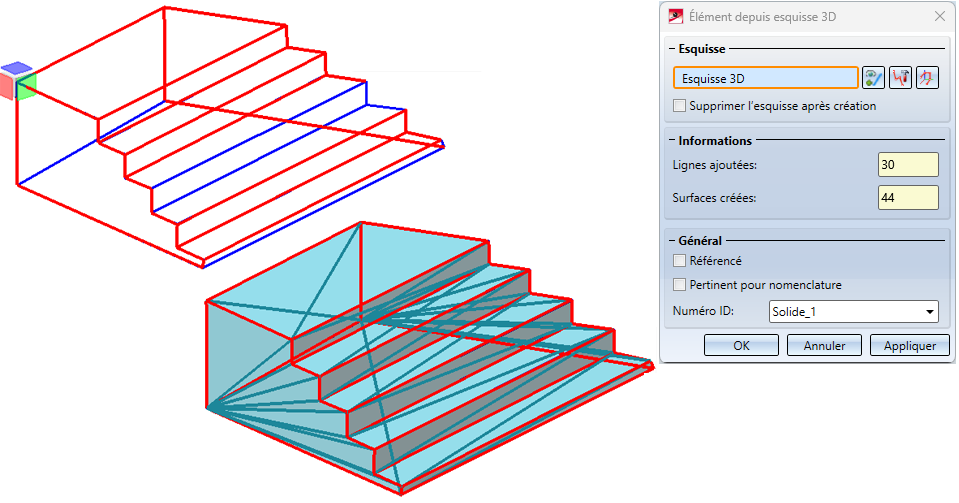
Task: Enable 'Supprimer l'esquisse après création' checkbox
Action: [679, 106]
